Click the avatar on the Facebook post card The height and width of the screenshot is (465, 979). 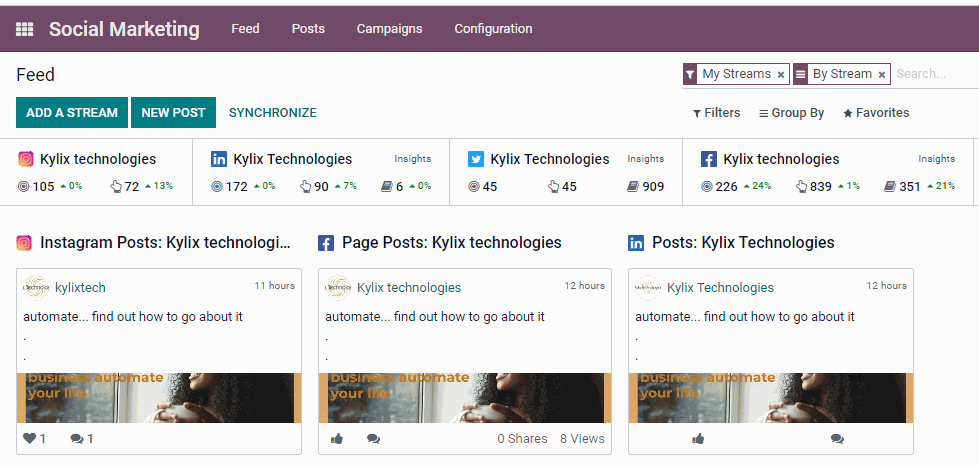point(338,288)
